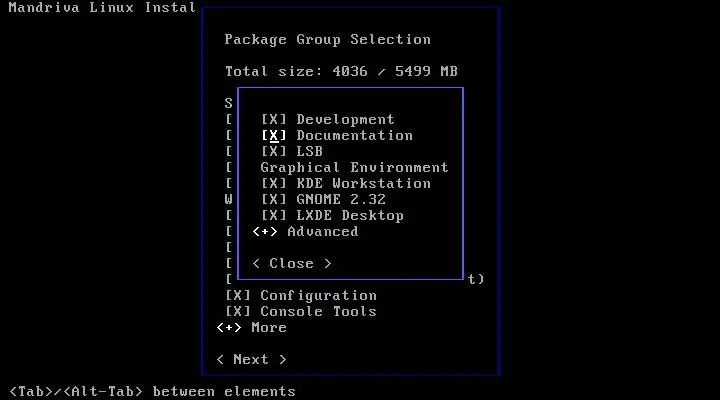This screenshot has height=400, width=720.
Task: Toggle the GNOME 2.32 checkbox
Action: coord(274,199)
